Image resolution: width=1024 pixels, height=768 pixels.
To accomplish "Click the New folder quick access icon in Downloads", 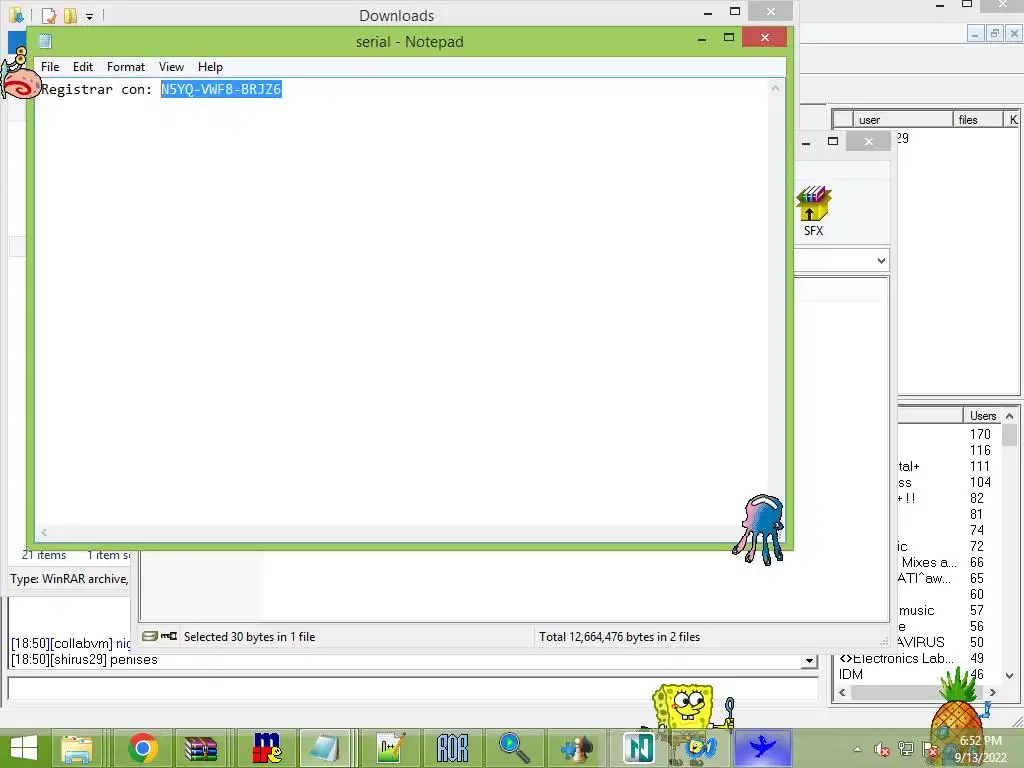I will [x=70, y=15].
